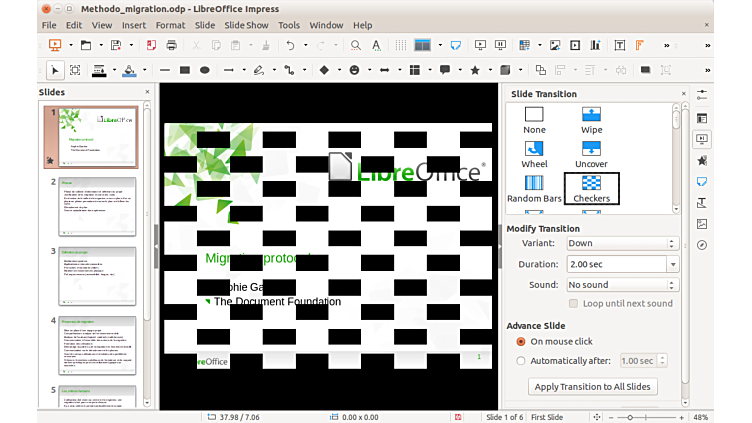Select the Automatically after radio button
Image resolution: width=752 pixels, height=423 pixels.
521,361
